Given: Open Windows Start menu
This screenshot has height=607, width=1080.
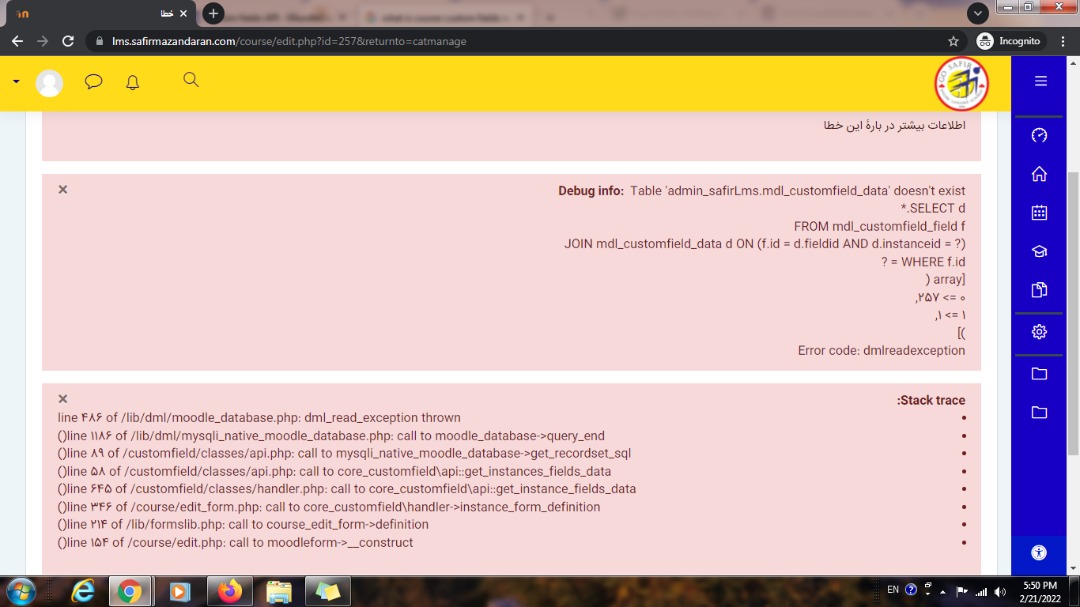Looking at the screenshot, I should pos(21,592).
